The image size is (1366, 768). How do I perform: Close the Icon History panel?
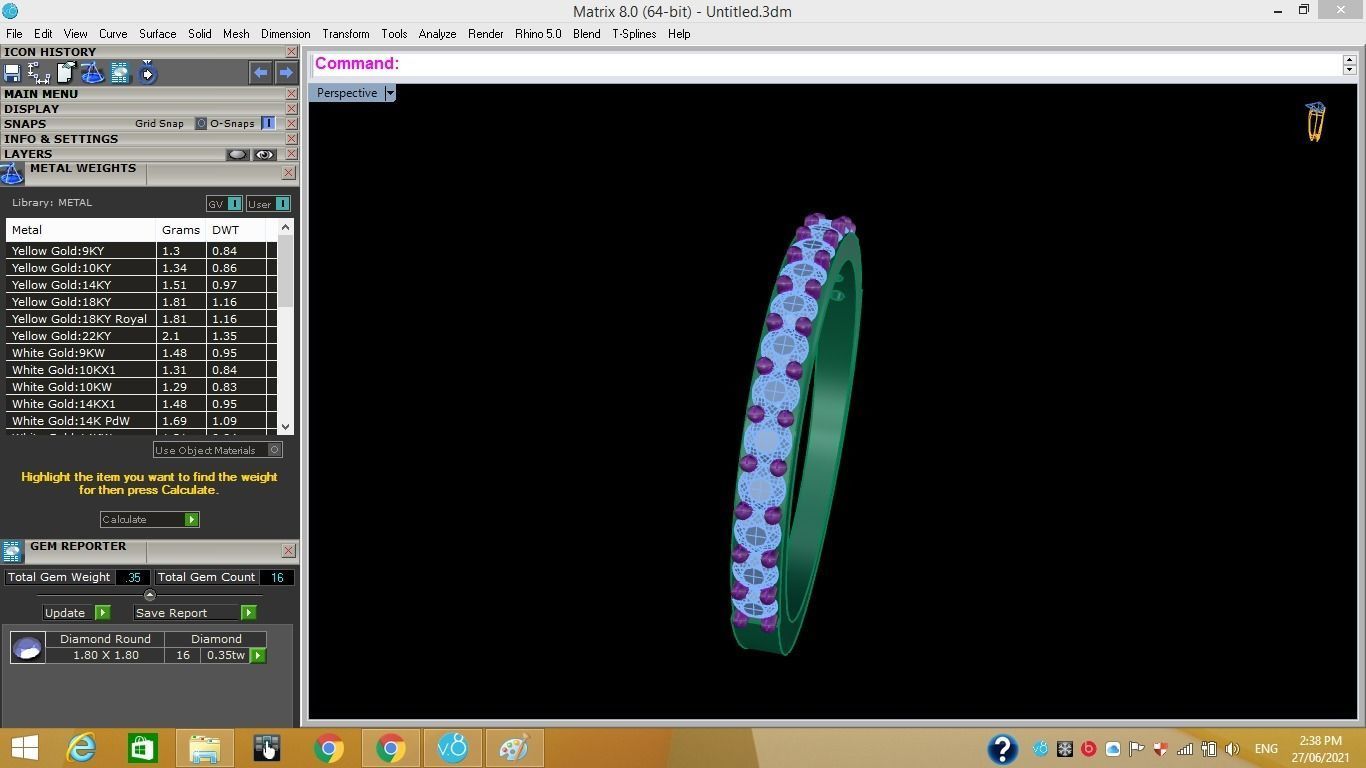291,52
